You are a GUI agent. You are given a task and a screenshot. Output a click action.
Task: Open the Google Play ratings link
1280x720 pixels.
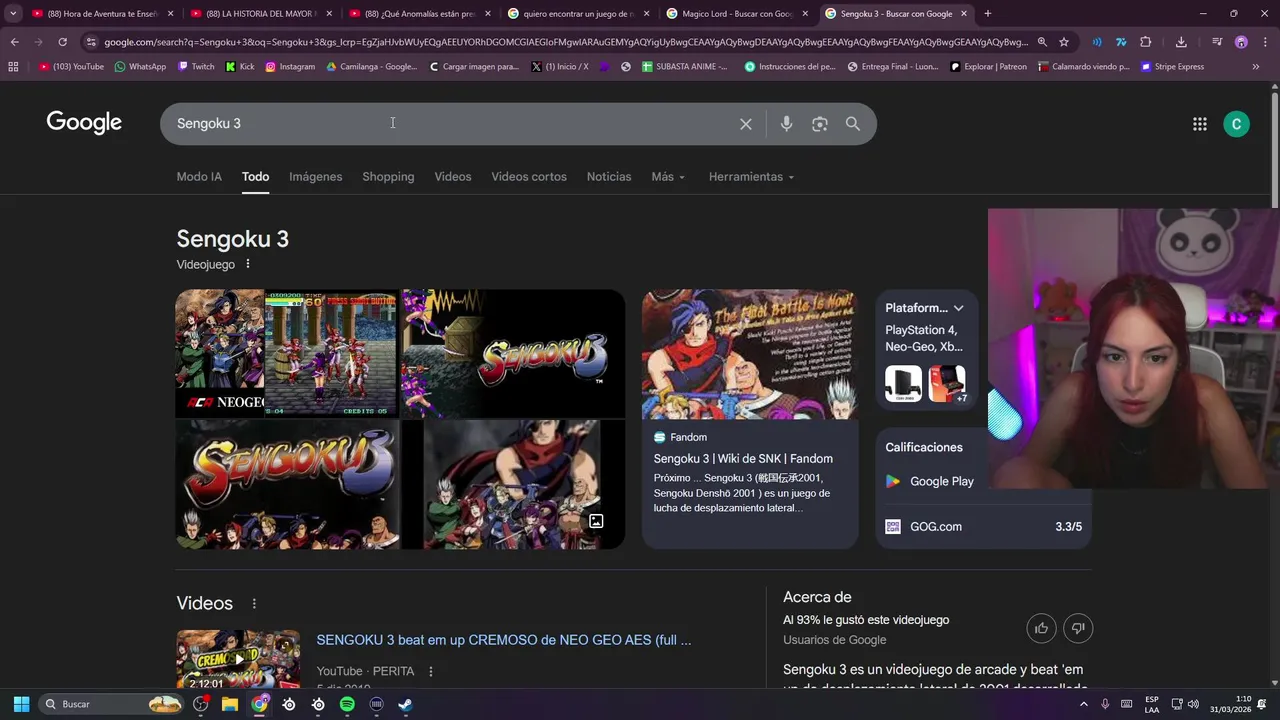pos(941,482)
